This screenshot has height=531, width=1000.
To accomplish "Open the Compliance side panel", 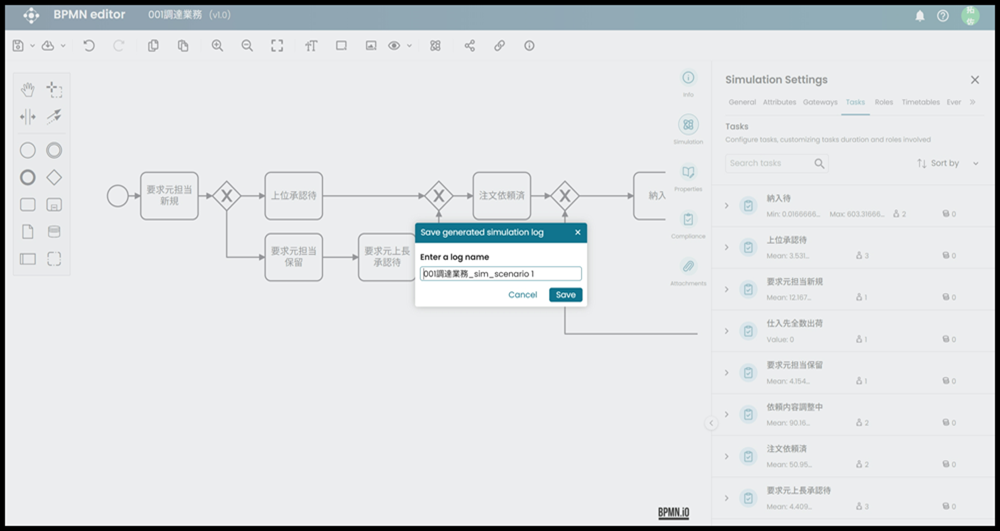I will tap(688, 220).
